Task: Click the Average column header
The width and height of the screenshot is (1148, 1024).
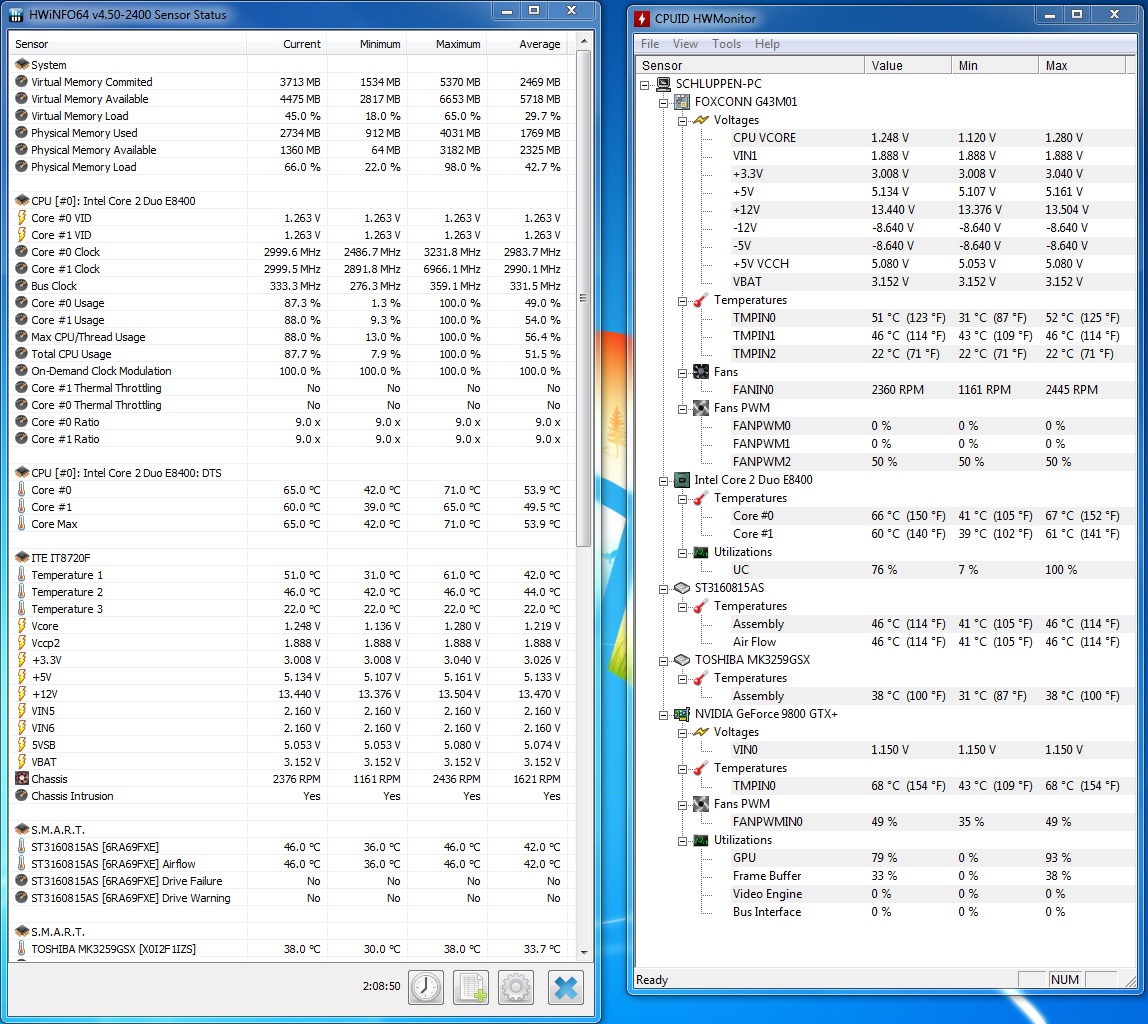Action: [x=526, y=44]
